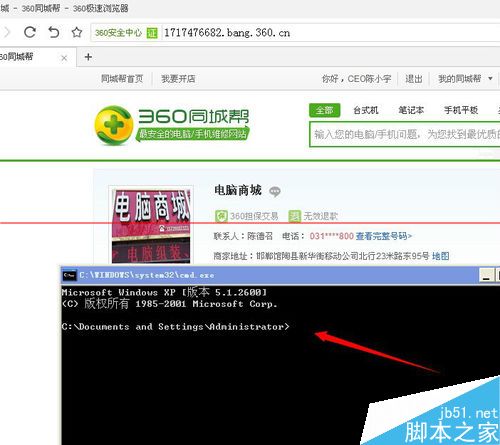Click the chat bubble icon beside 电脑商城

(x=275, y=191)
